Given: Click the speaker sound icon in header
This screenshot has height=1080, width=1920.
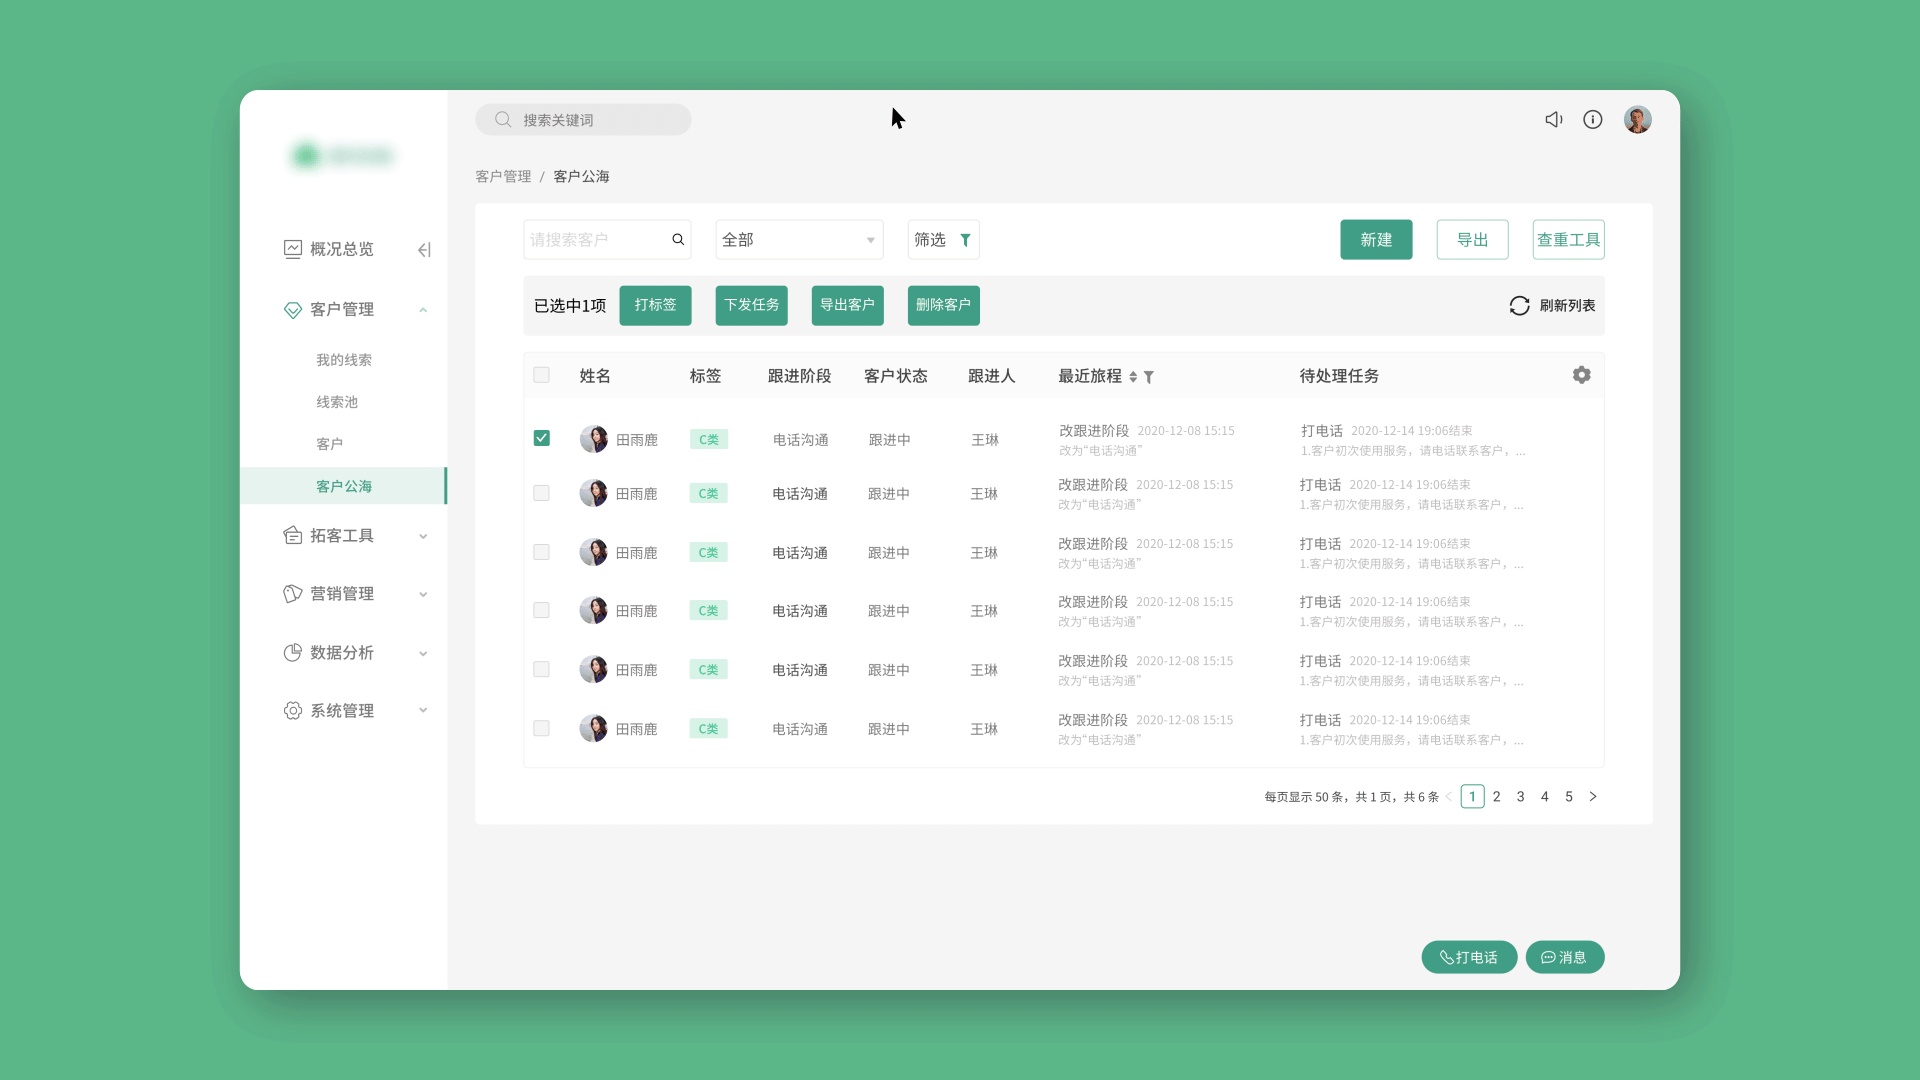Looking at the screenshot, I should point(1553,120).
